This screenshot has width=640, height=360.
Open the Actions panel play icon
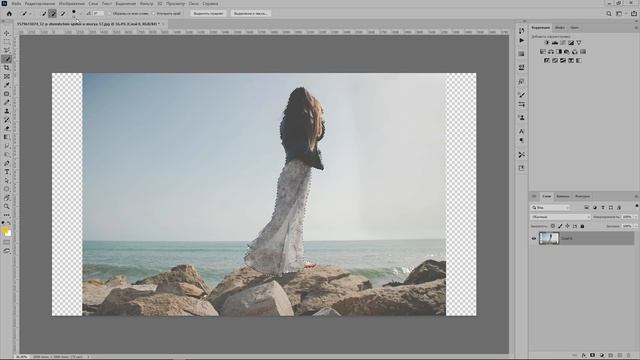[522, 40]
